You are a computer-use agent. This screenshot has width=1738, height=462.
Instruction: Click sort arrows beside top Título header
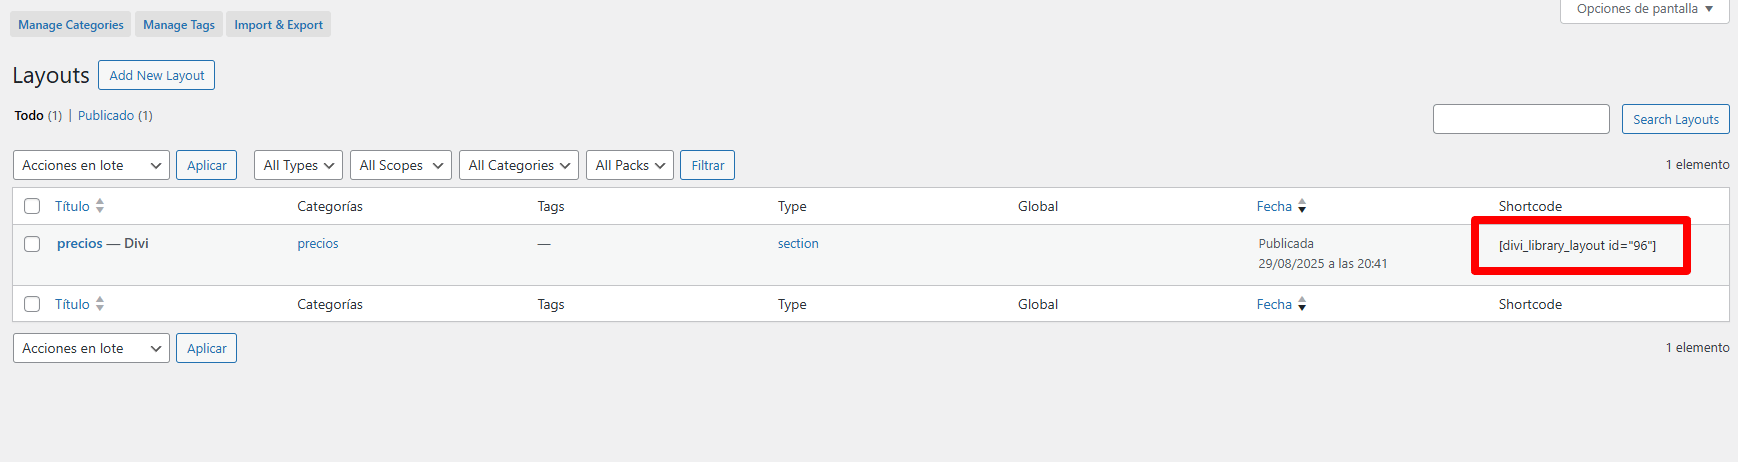point(100,206)
